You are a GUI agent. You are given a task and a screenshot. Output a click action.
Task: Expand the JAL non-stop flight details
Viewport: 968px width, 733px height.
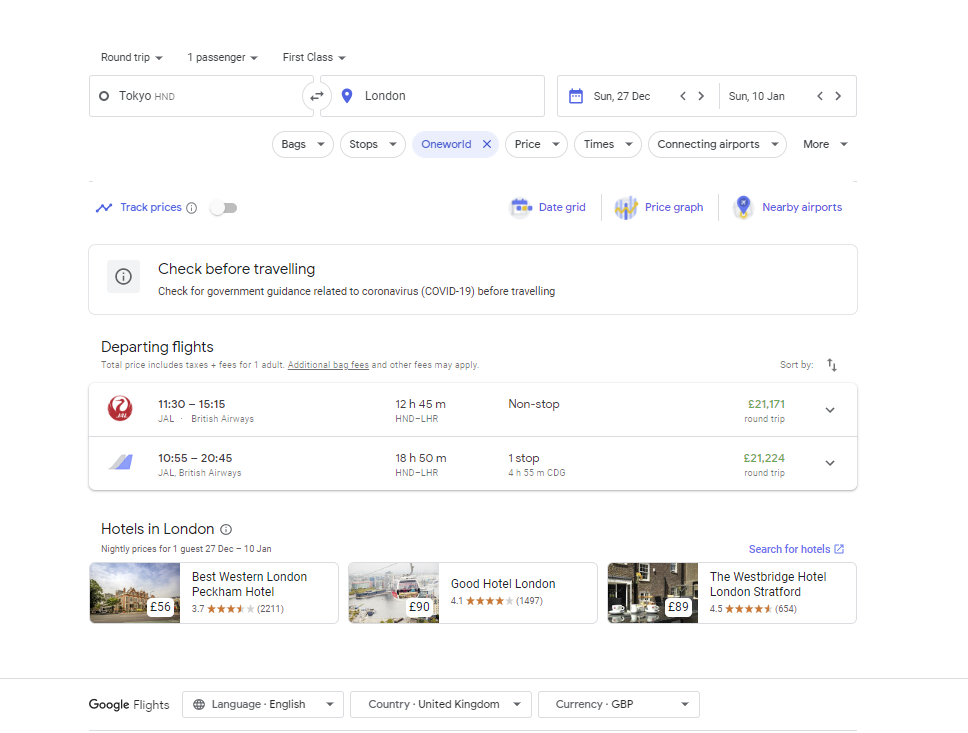coord(830,410)
